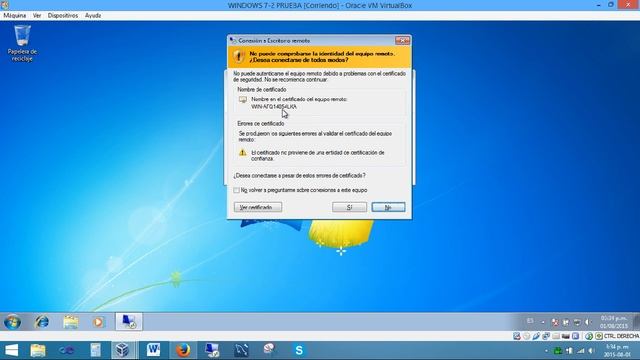
Task: Click the Windows 8 host Start button
Action: [x=11, y=350]
